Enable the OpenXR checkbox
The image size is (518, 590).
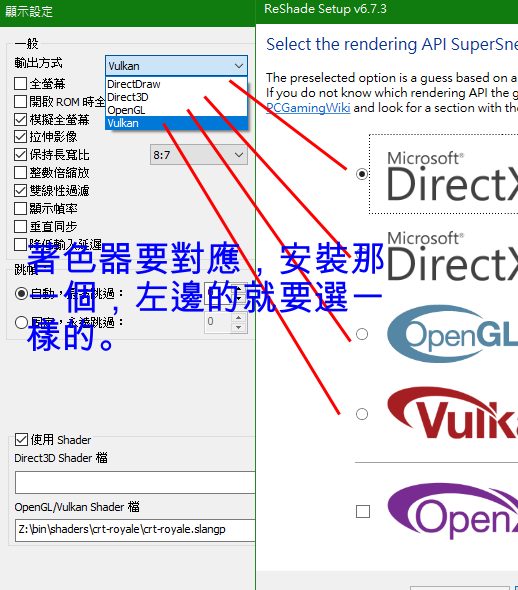[363, 511]
